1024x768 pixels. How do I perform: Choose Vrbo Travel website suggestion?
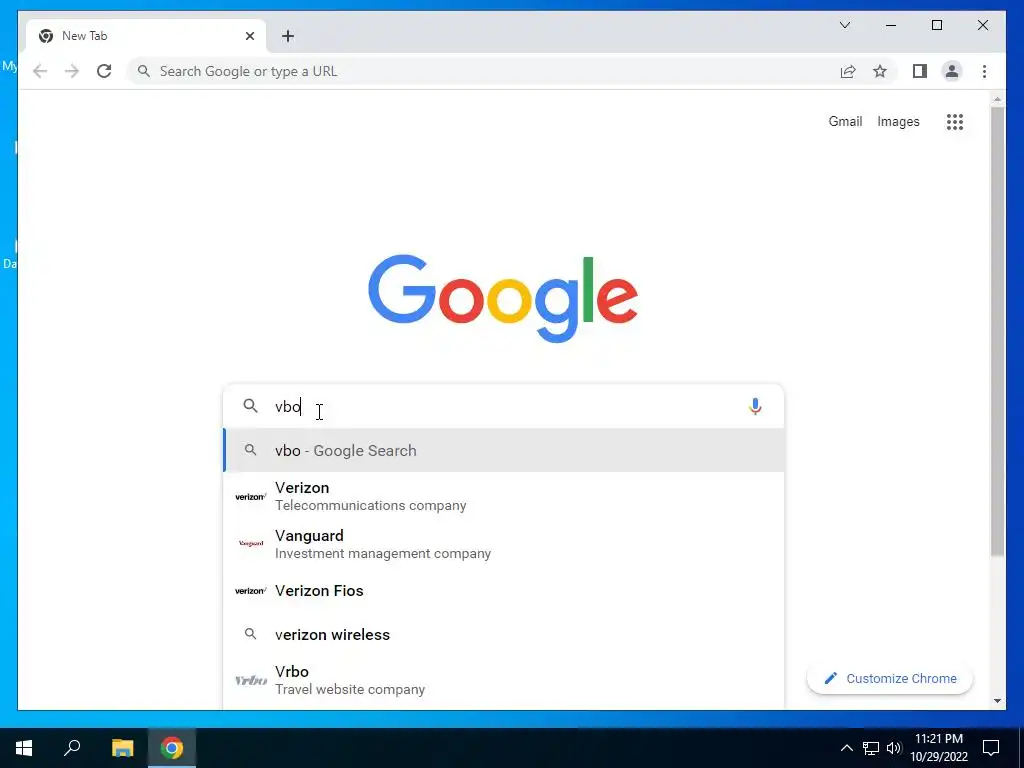(x=503, y=680)
